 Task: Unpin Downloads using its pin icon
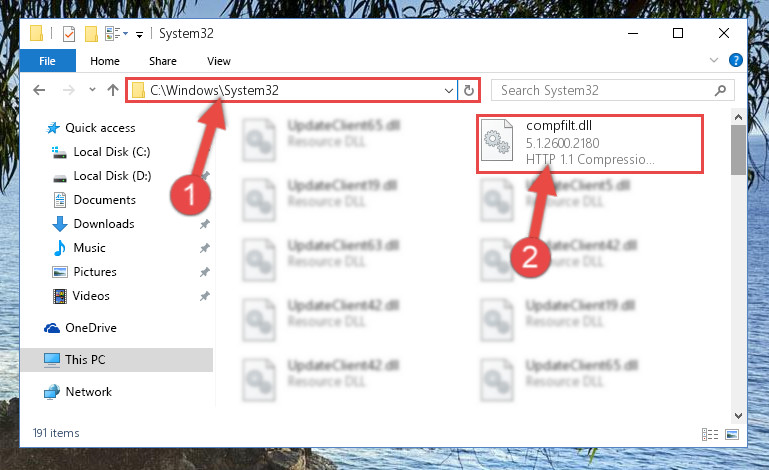[x=205, y=224]
